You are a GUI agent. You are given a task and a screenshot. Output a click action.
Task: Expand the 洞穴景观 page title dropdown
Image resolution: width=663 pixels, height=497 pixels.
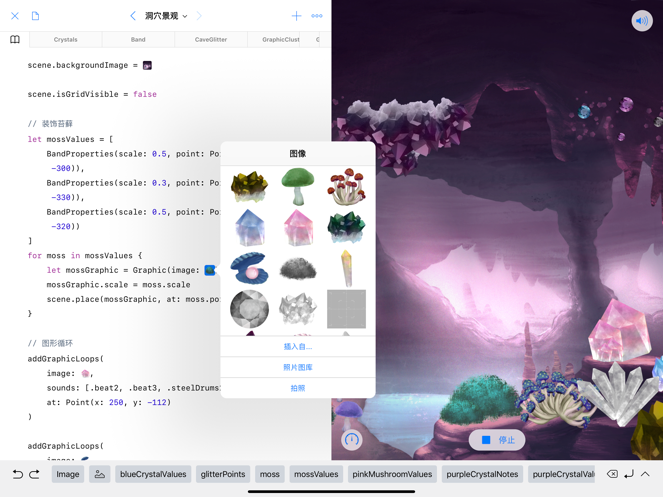coord(166,16)
